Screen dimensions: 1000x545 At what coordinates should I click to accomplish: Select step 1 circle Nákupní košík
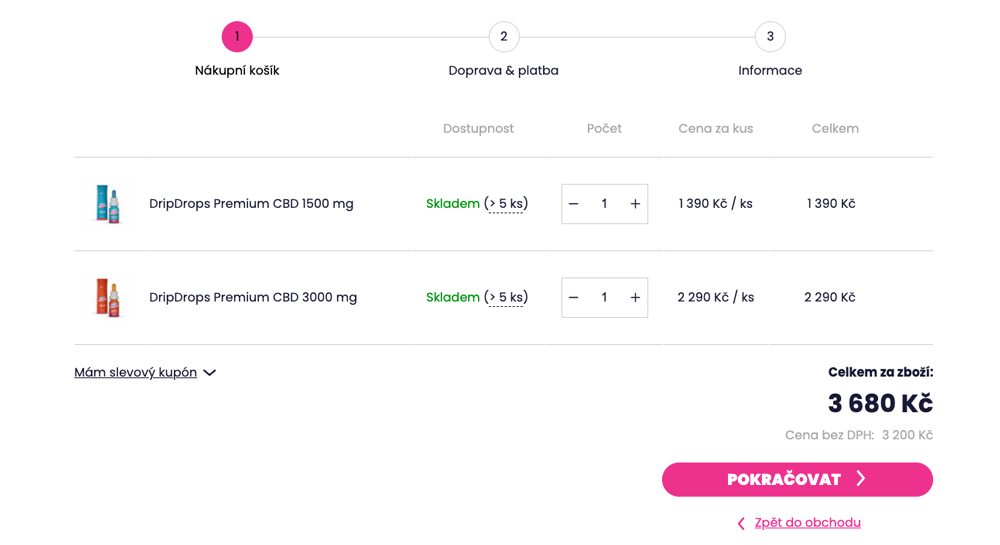pyautogui.click(x=237, y=37)
